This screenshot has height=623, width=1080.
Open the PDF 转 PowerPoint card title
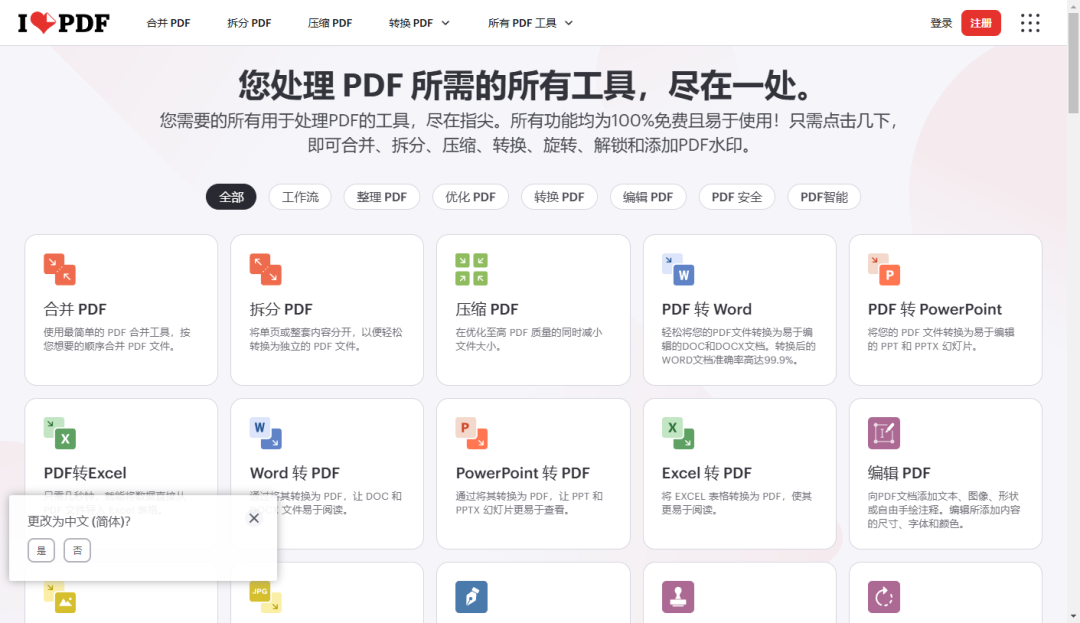point(935,309)
